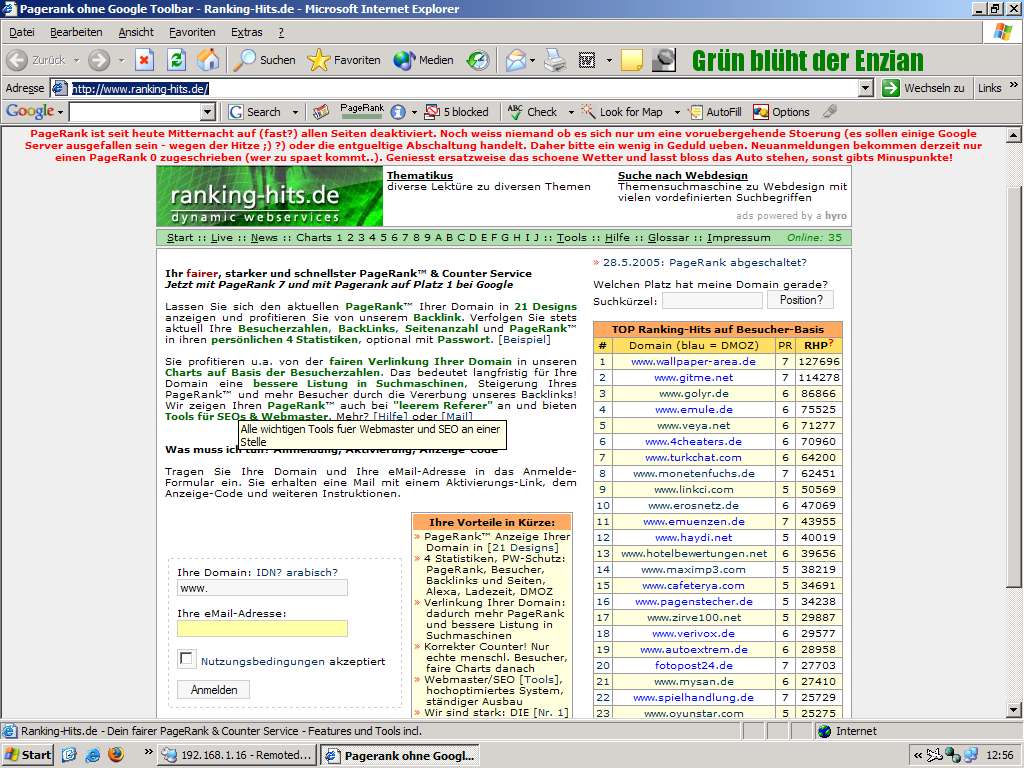This screenshot has width=1024, height=768.
Task: Click the Mail envelope icon
Action: pyautogui.click(x=515, y=60)
